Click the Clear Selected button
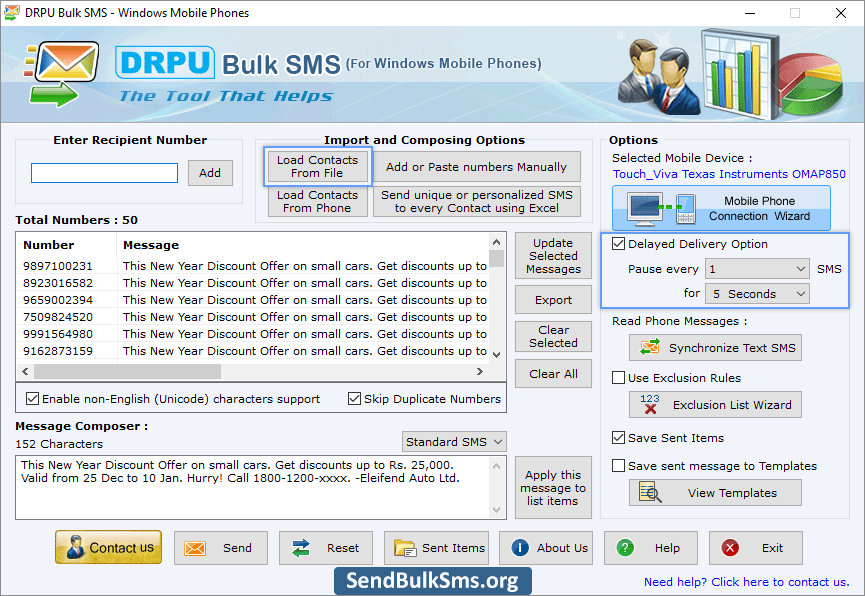This screenshot has height=596, width=865. point(553,336)
